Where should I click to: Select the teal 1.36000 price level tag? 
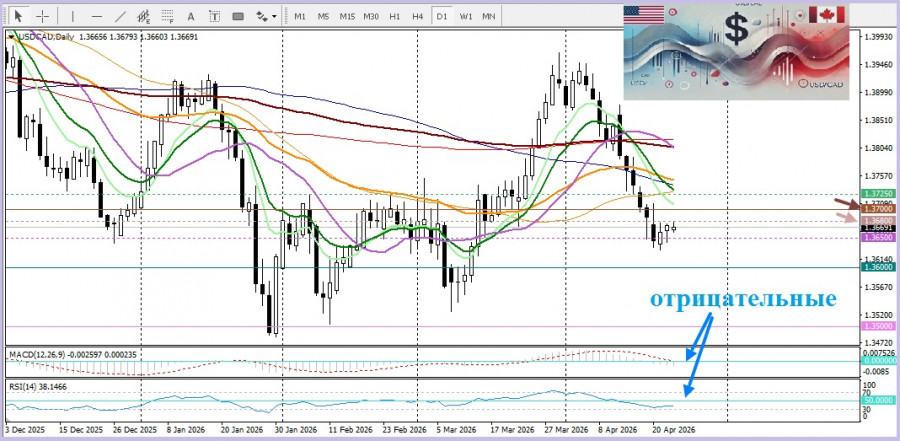point(878,267)
